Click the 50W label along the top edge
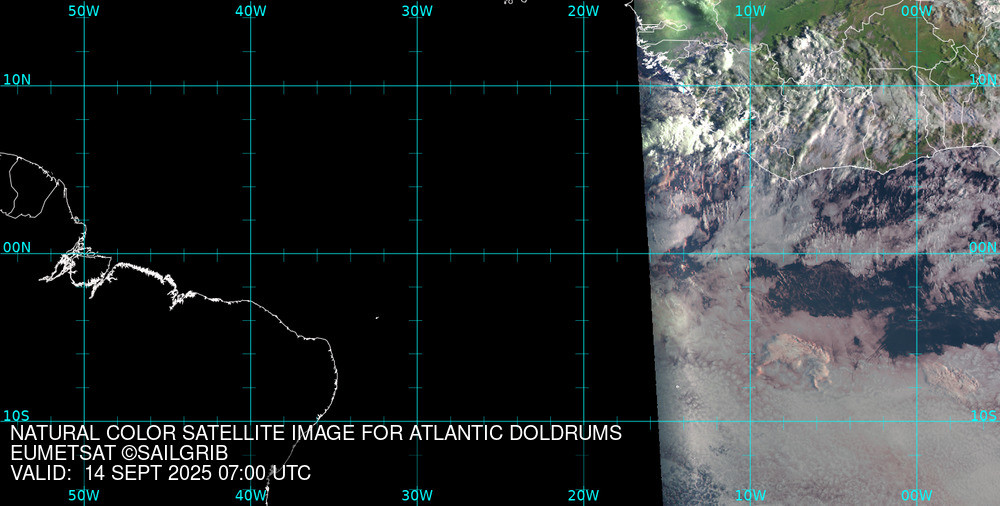The image size is (1000, 506). pyautogui.click(x=84, y=11)
